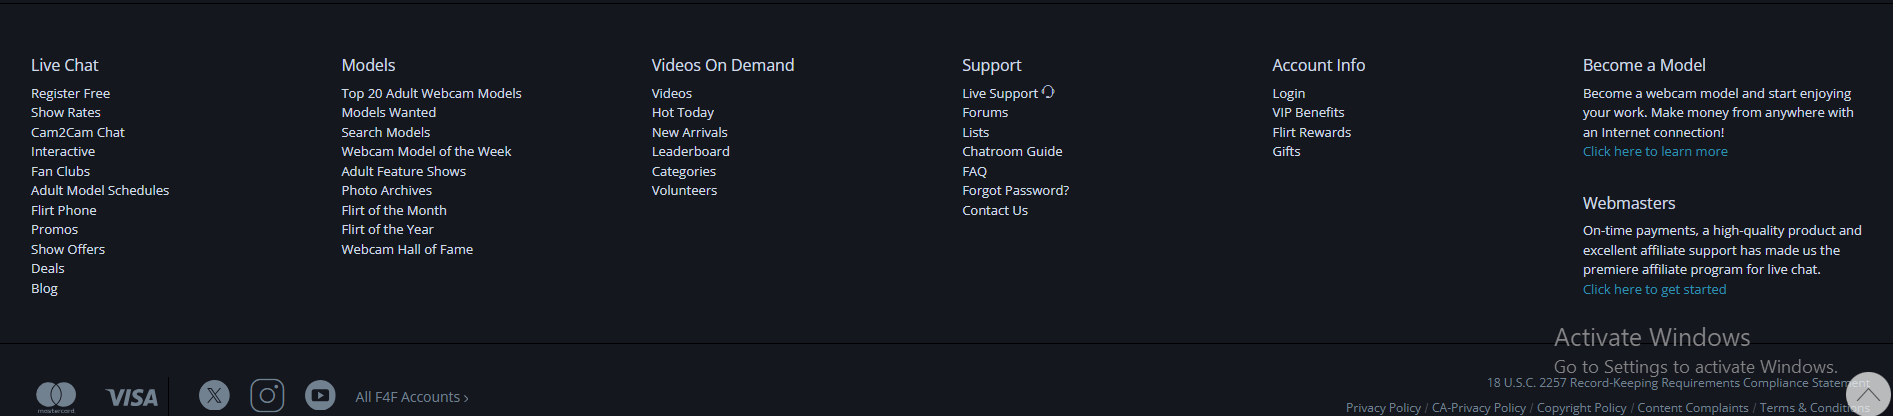Click the Visa payment logo

click(132, 398)
